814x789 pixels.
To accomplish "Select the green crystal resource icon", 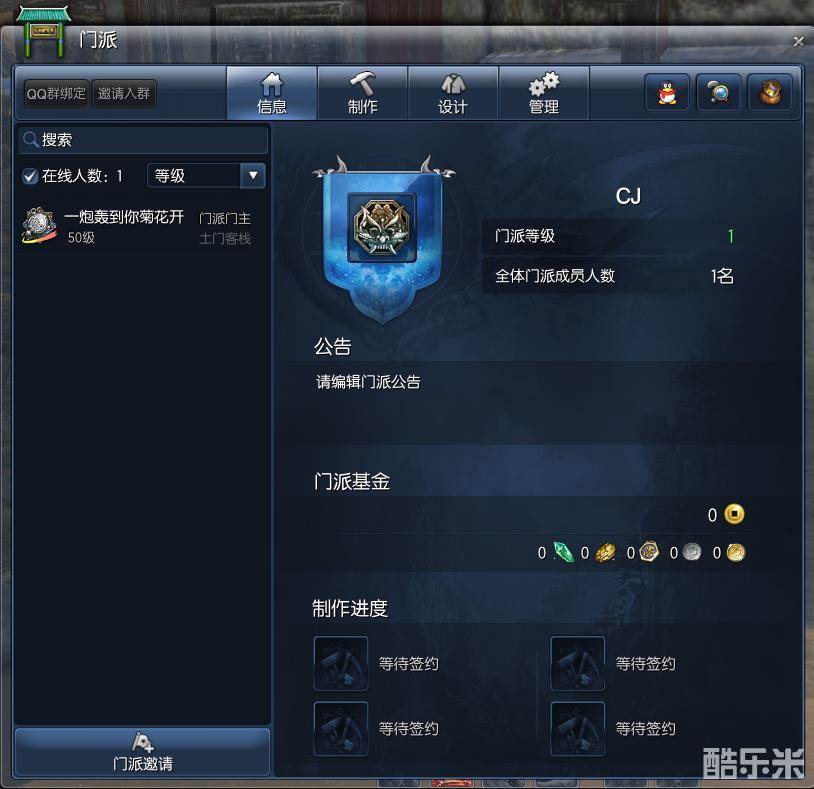I will 563,552.
